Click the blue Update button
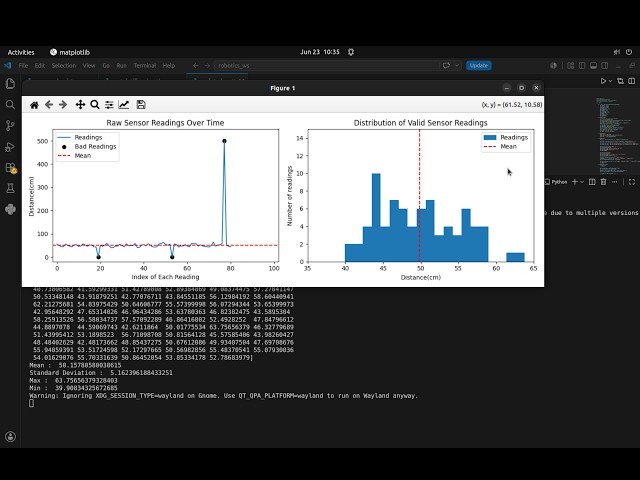The image size is (640, 480). click(x=478, y=65)
